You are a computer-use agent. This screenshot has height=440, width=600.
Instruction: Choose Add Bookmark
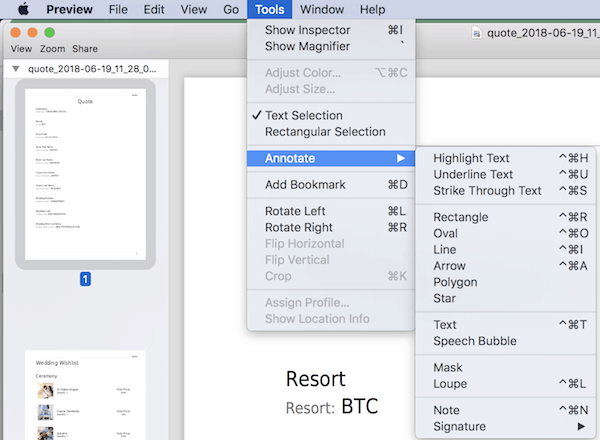(x=331, y=184)
